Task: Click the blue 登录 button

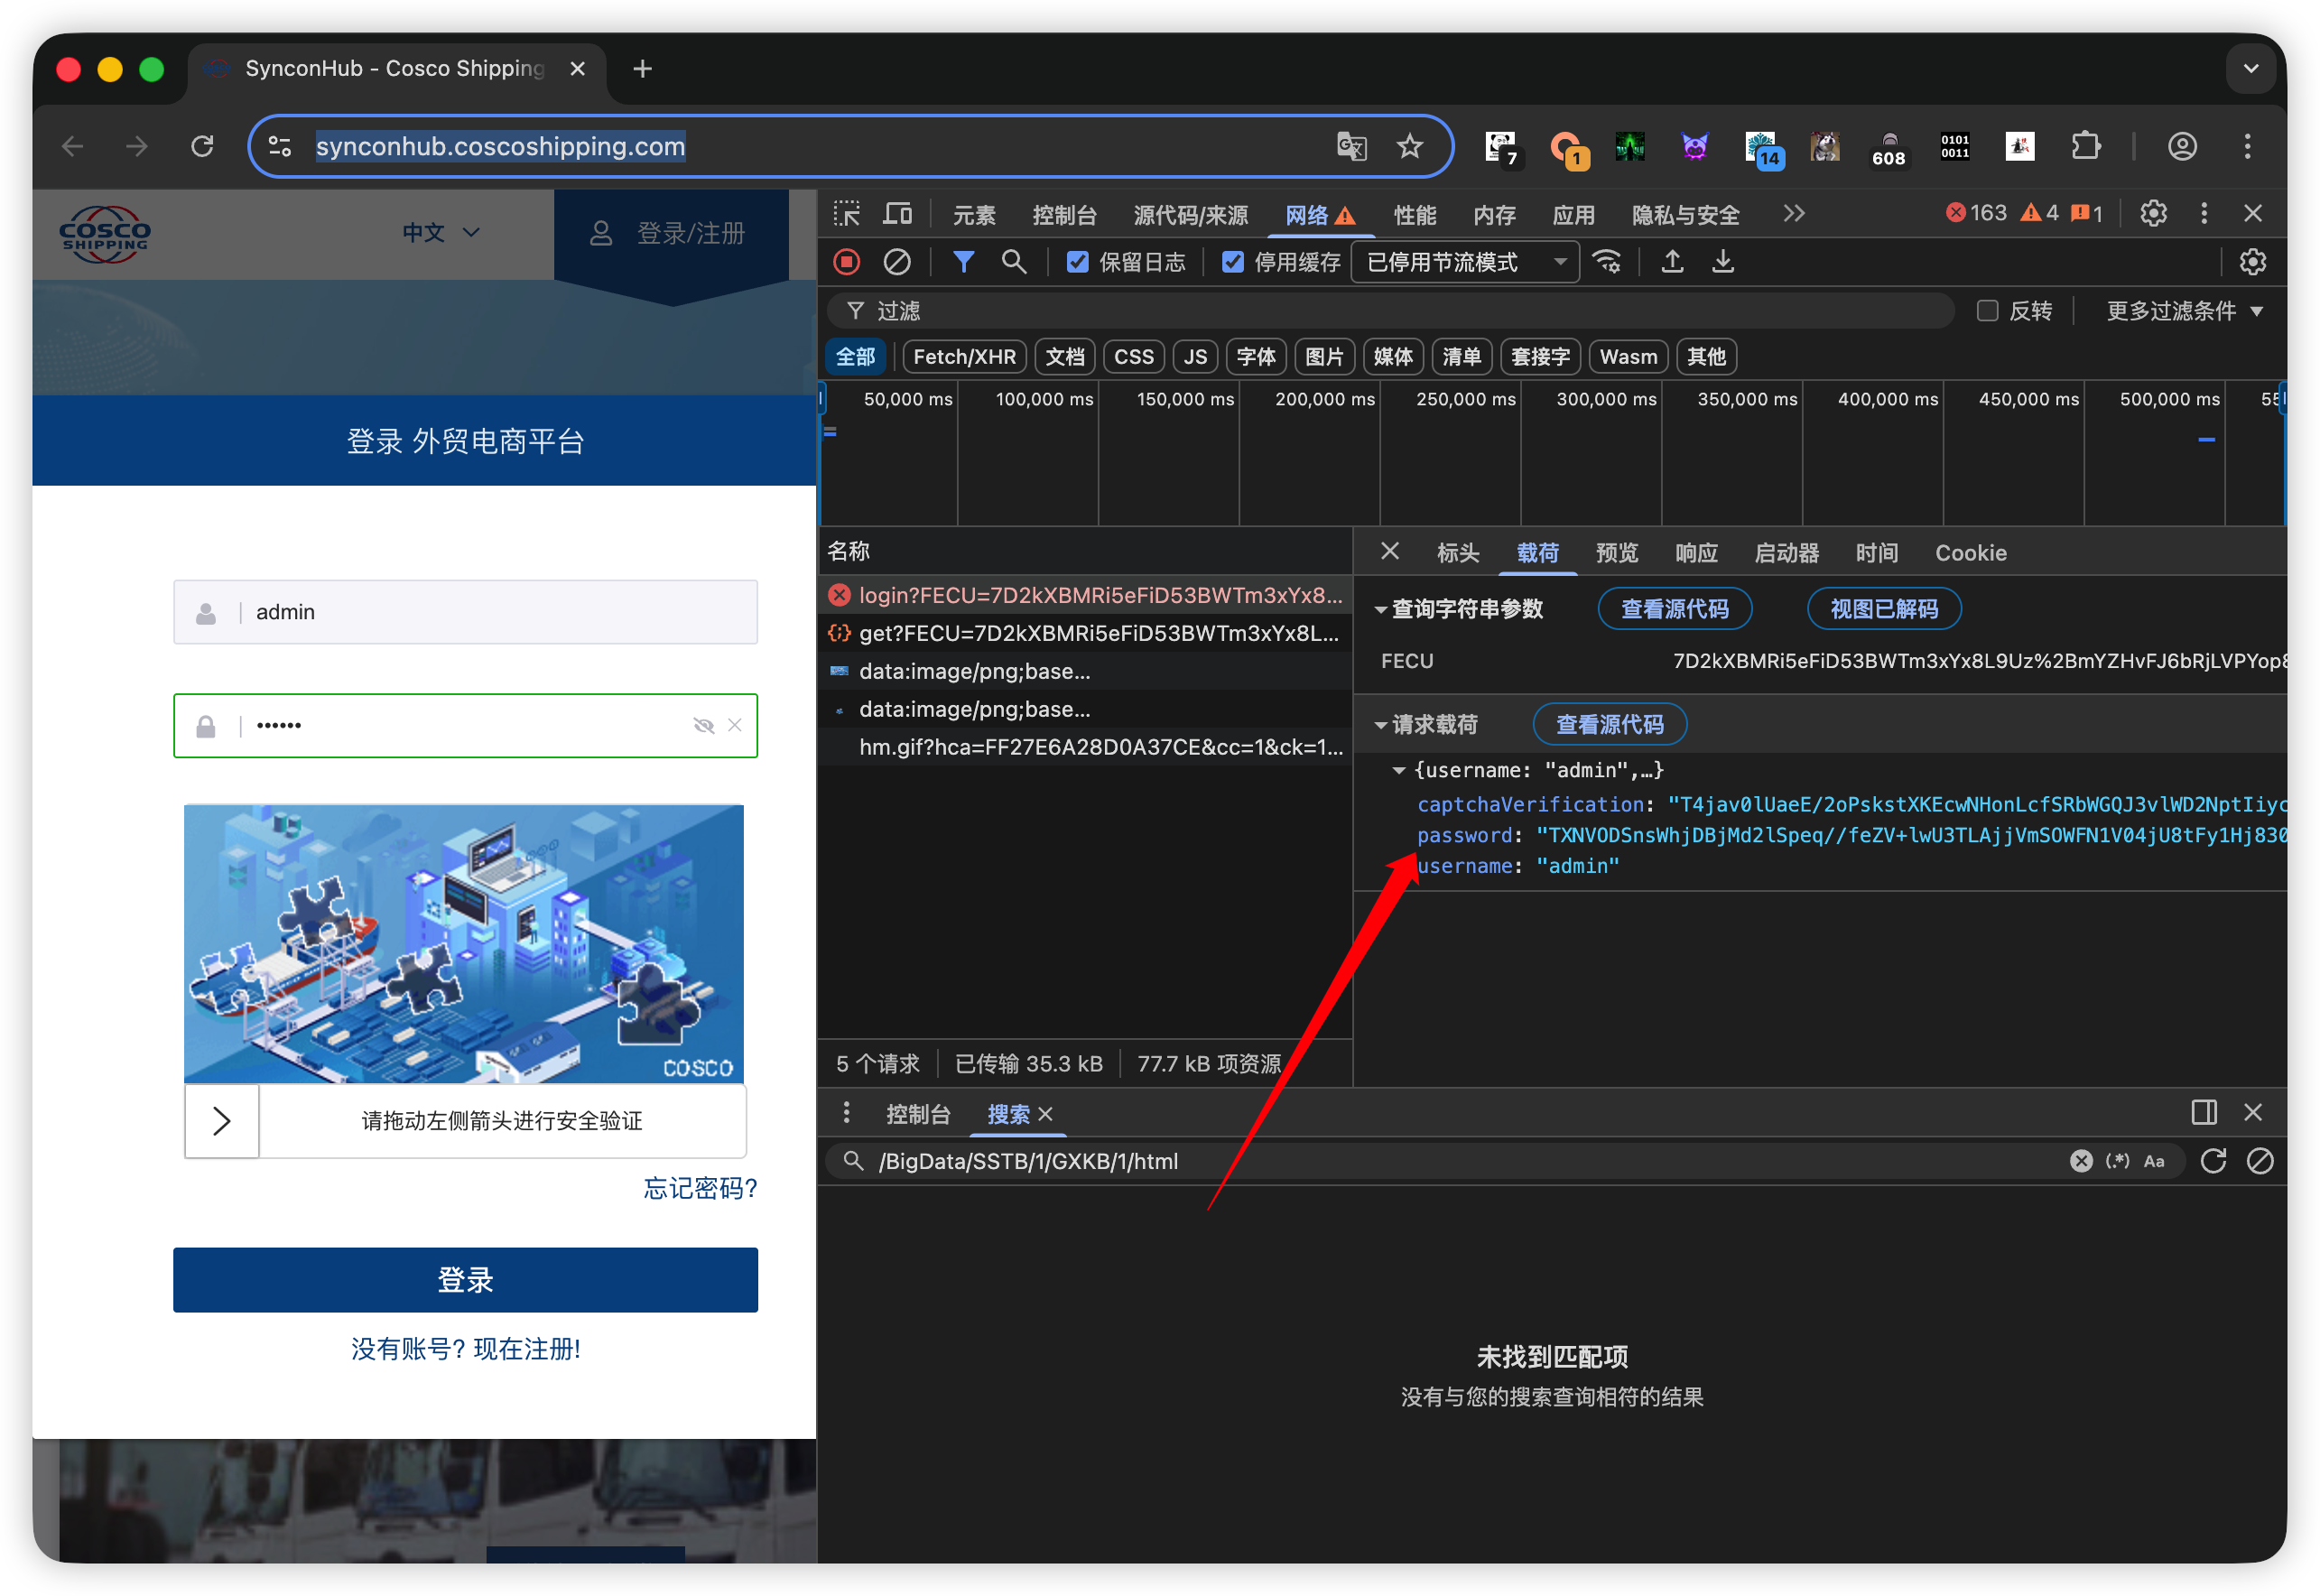Action: pyautogui.click(x=465, y=1279)
